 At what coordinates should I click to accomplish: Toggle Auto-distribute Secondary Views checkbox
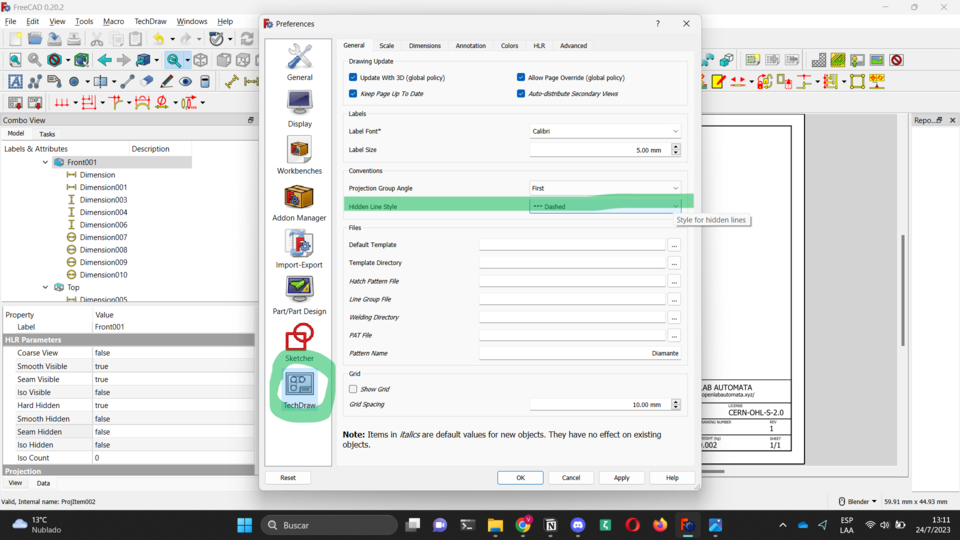521,94
